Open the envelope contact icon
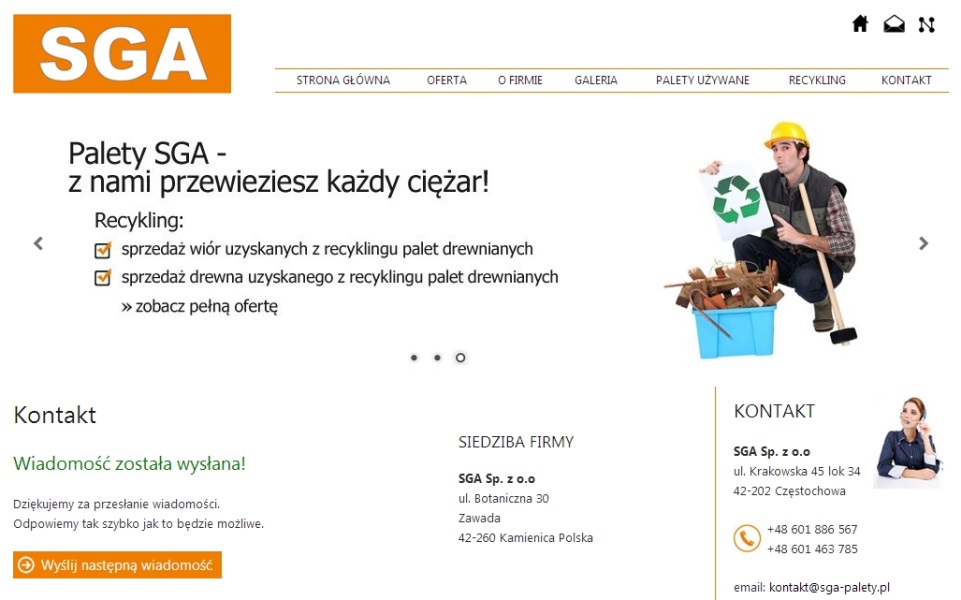The image size is (961, 600). coord(894,24)
